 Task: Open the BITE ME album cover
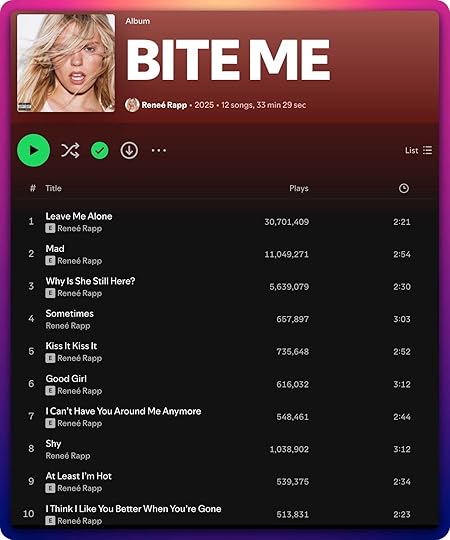(66, 63)
